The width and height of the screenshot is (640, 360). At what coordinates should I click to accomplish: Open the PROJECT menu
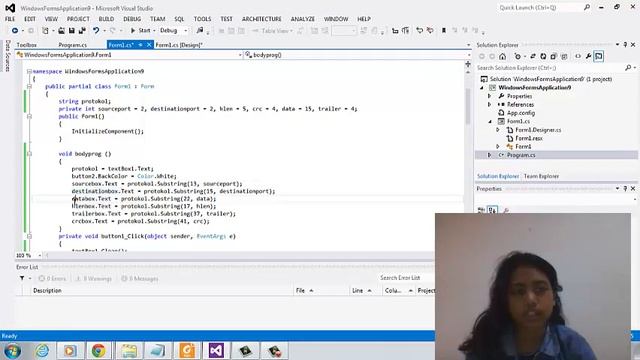[x=78, y=19]
